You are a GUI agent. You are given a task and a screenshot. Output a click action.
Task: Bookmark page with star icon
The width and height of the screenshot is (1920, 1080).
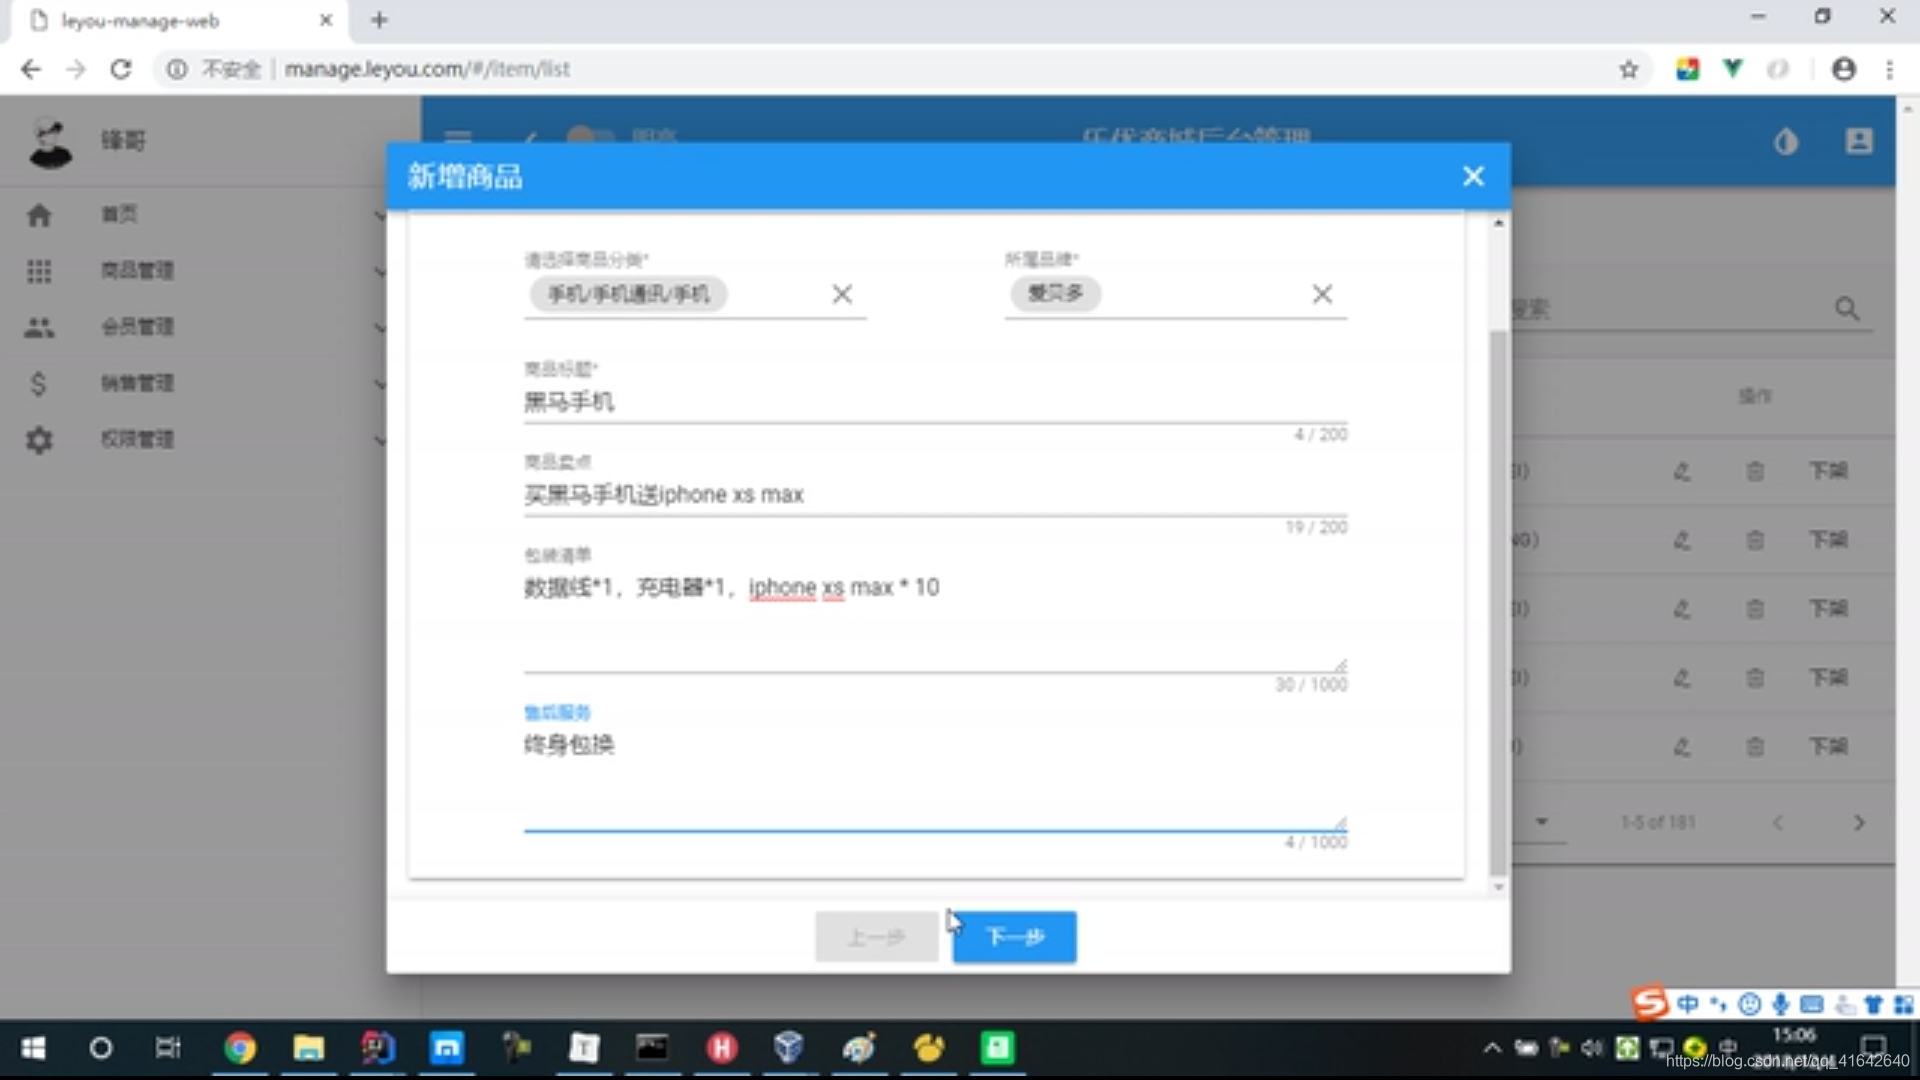click(1629, 69)
